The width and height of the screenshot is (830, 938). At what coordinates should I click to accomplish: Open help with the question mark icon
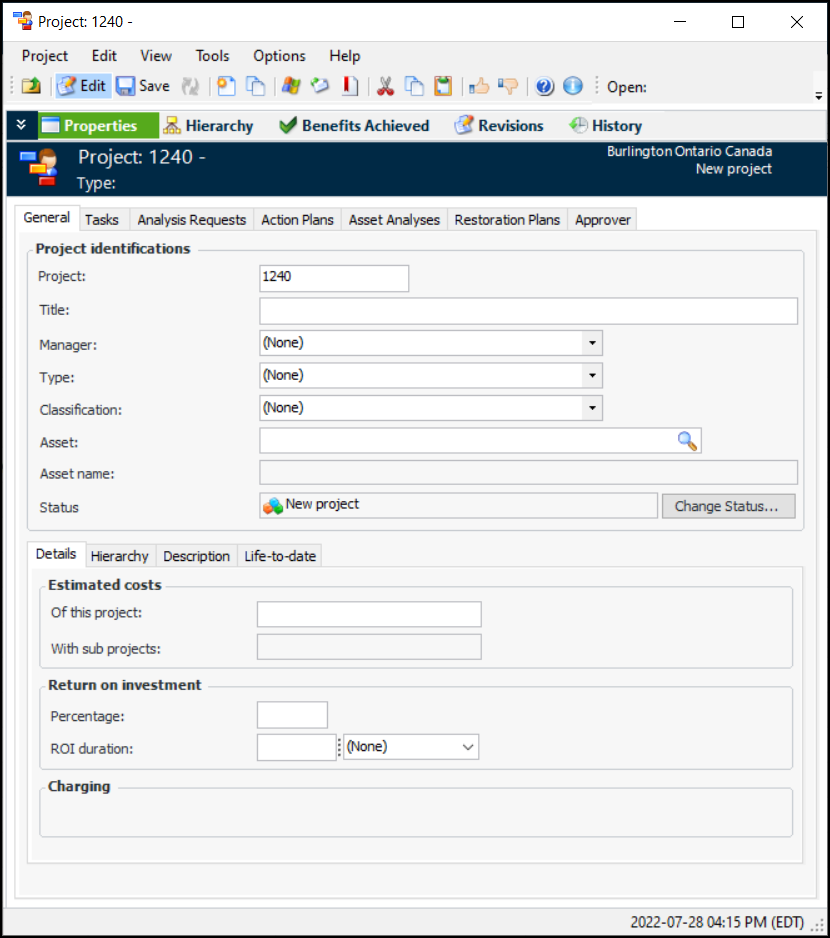pyautogui.click(x=544, y=86)
